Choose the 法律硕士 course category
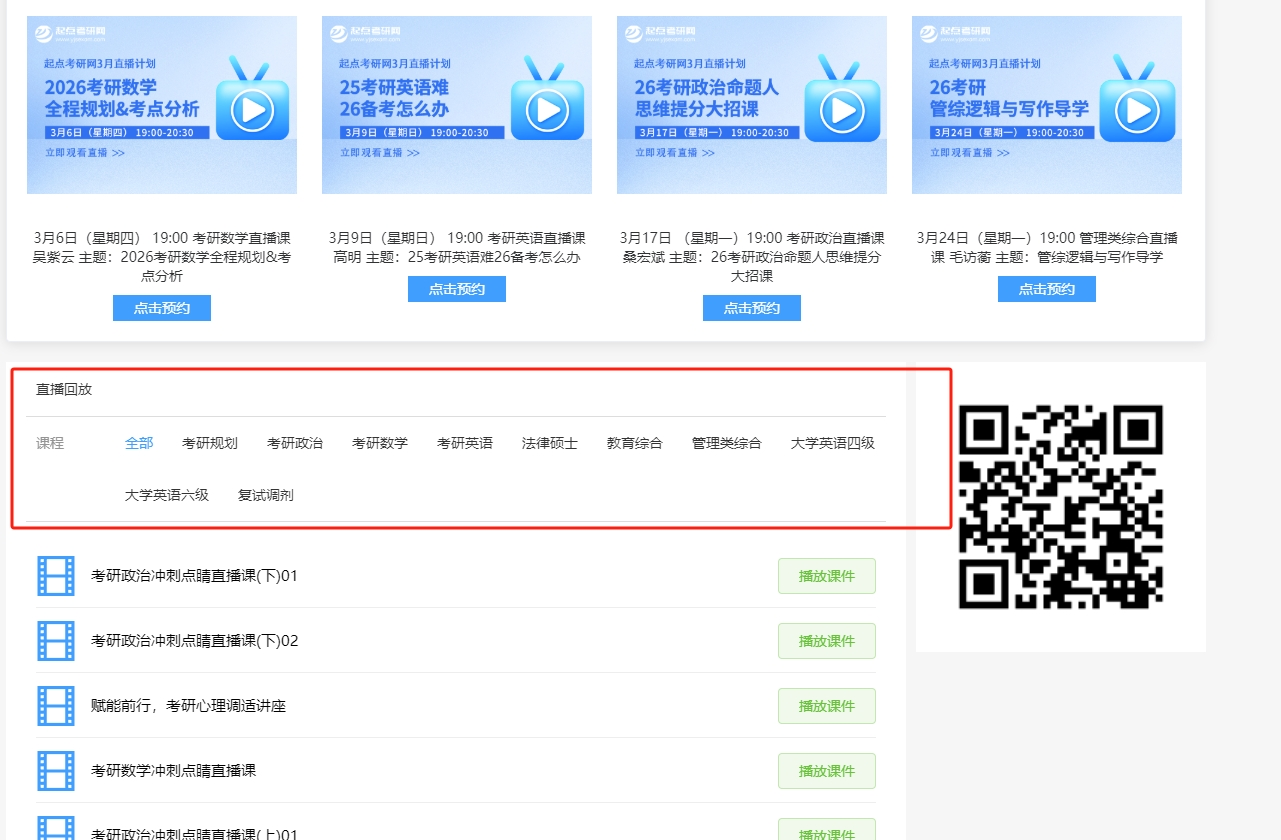 (550, 443)
